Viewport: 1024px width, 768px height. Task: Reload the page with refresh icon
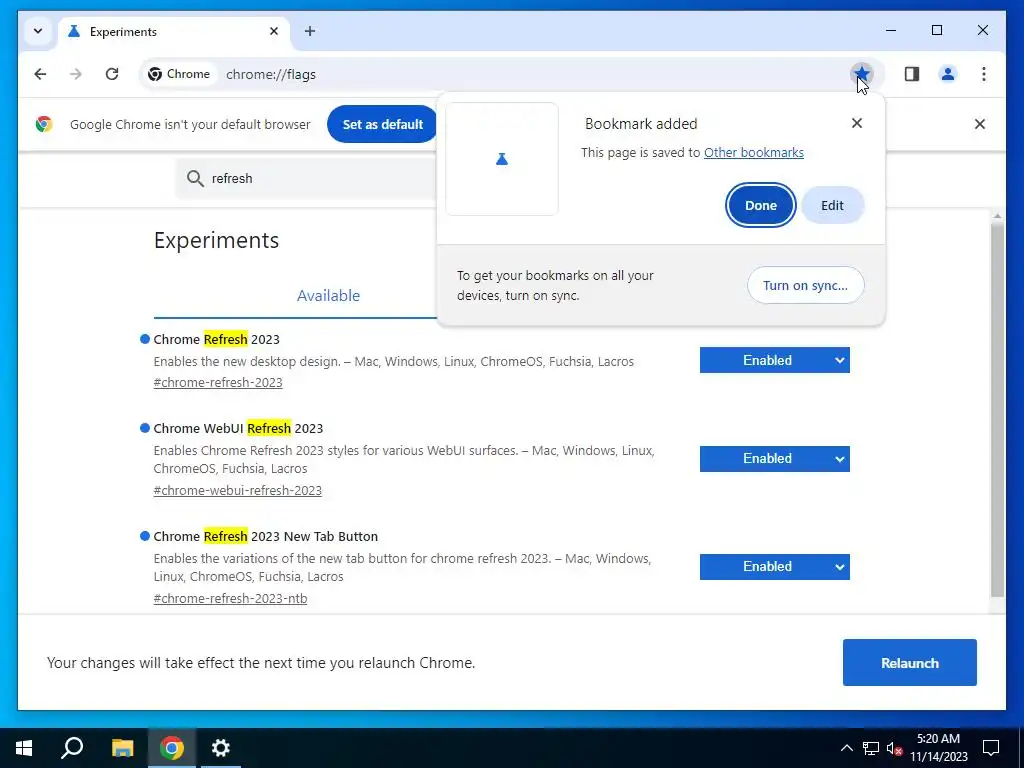112,74
